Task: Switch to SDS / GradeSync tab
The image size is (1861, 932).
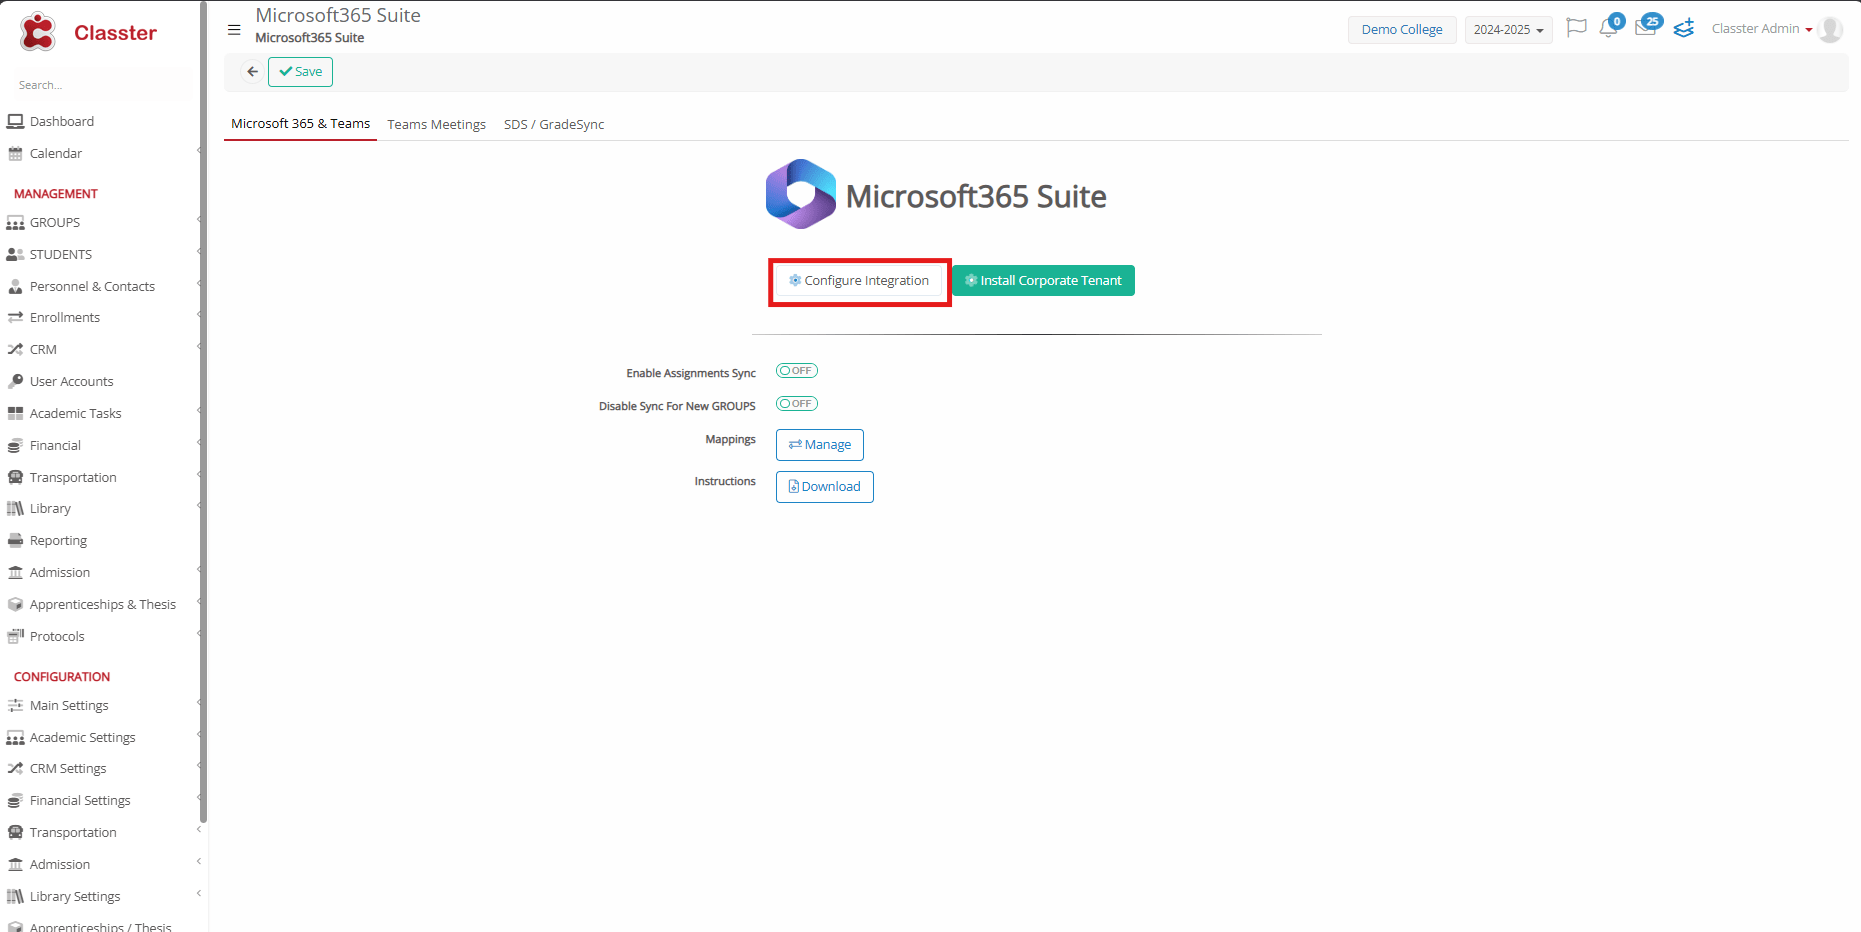Action: (x=554, y=125)
